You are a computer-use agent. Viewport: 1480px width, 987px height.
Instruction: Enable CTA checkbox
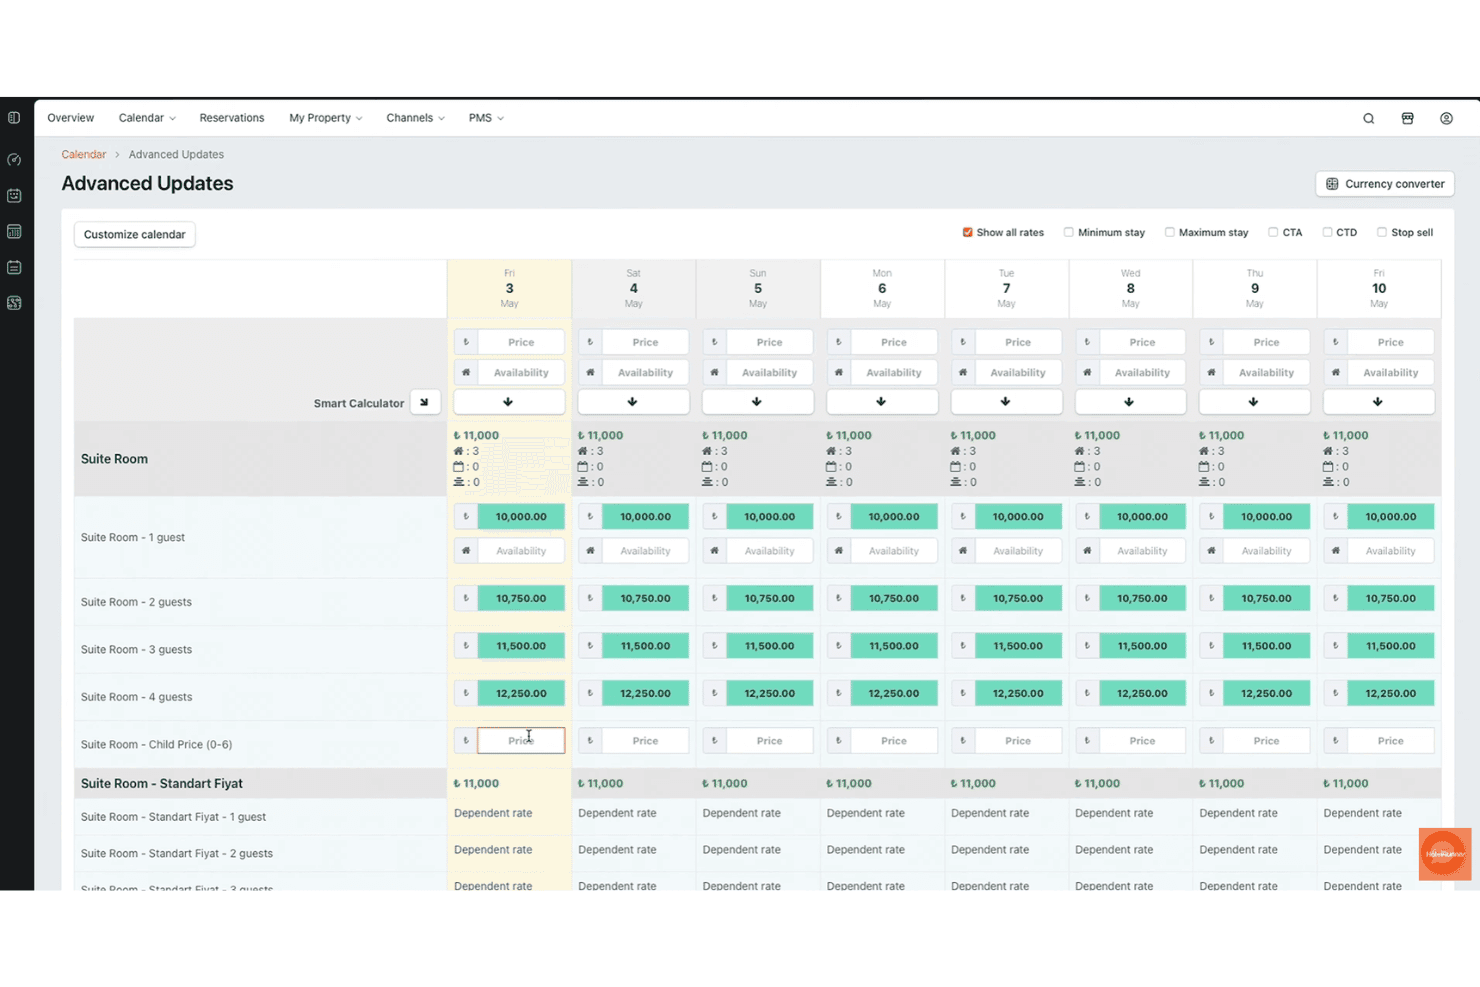click(x=1273, y=232)
